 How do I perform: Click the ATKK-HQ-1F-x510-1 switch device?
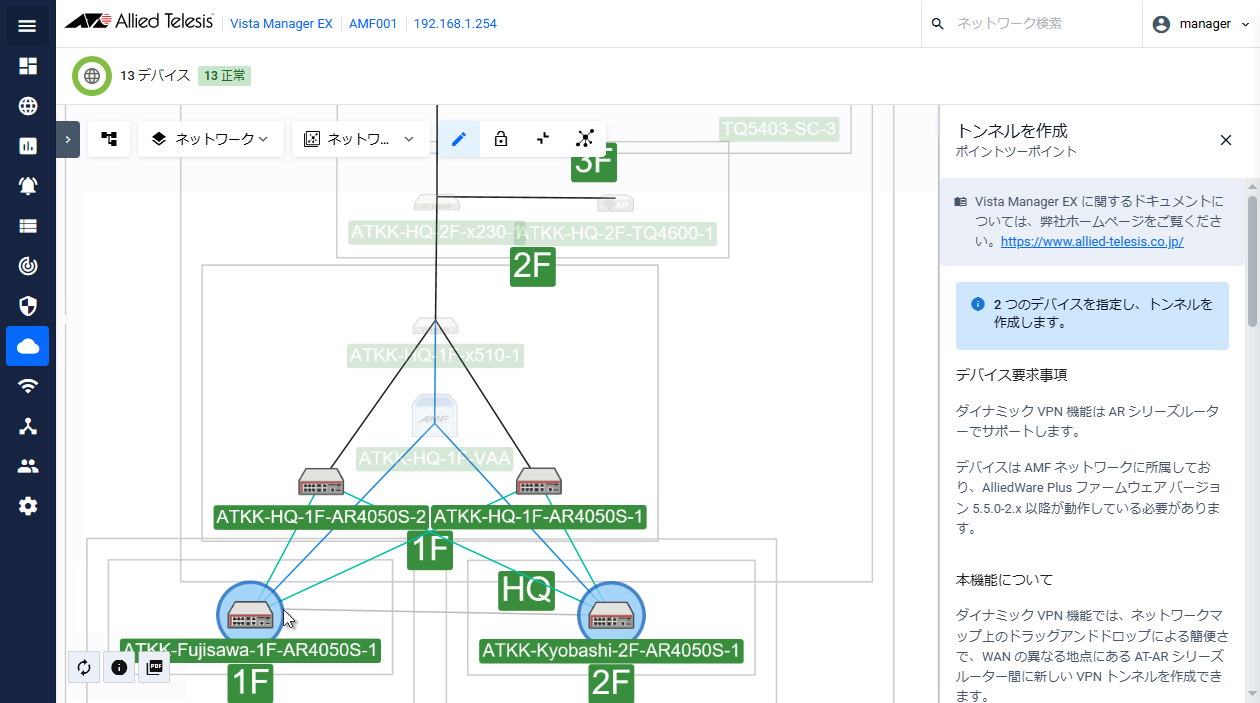point(436,326)
